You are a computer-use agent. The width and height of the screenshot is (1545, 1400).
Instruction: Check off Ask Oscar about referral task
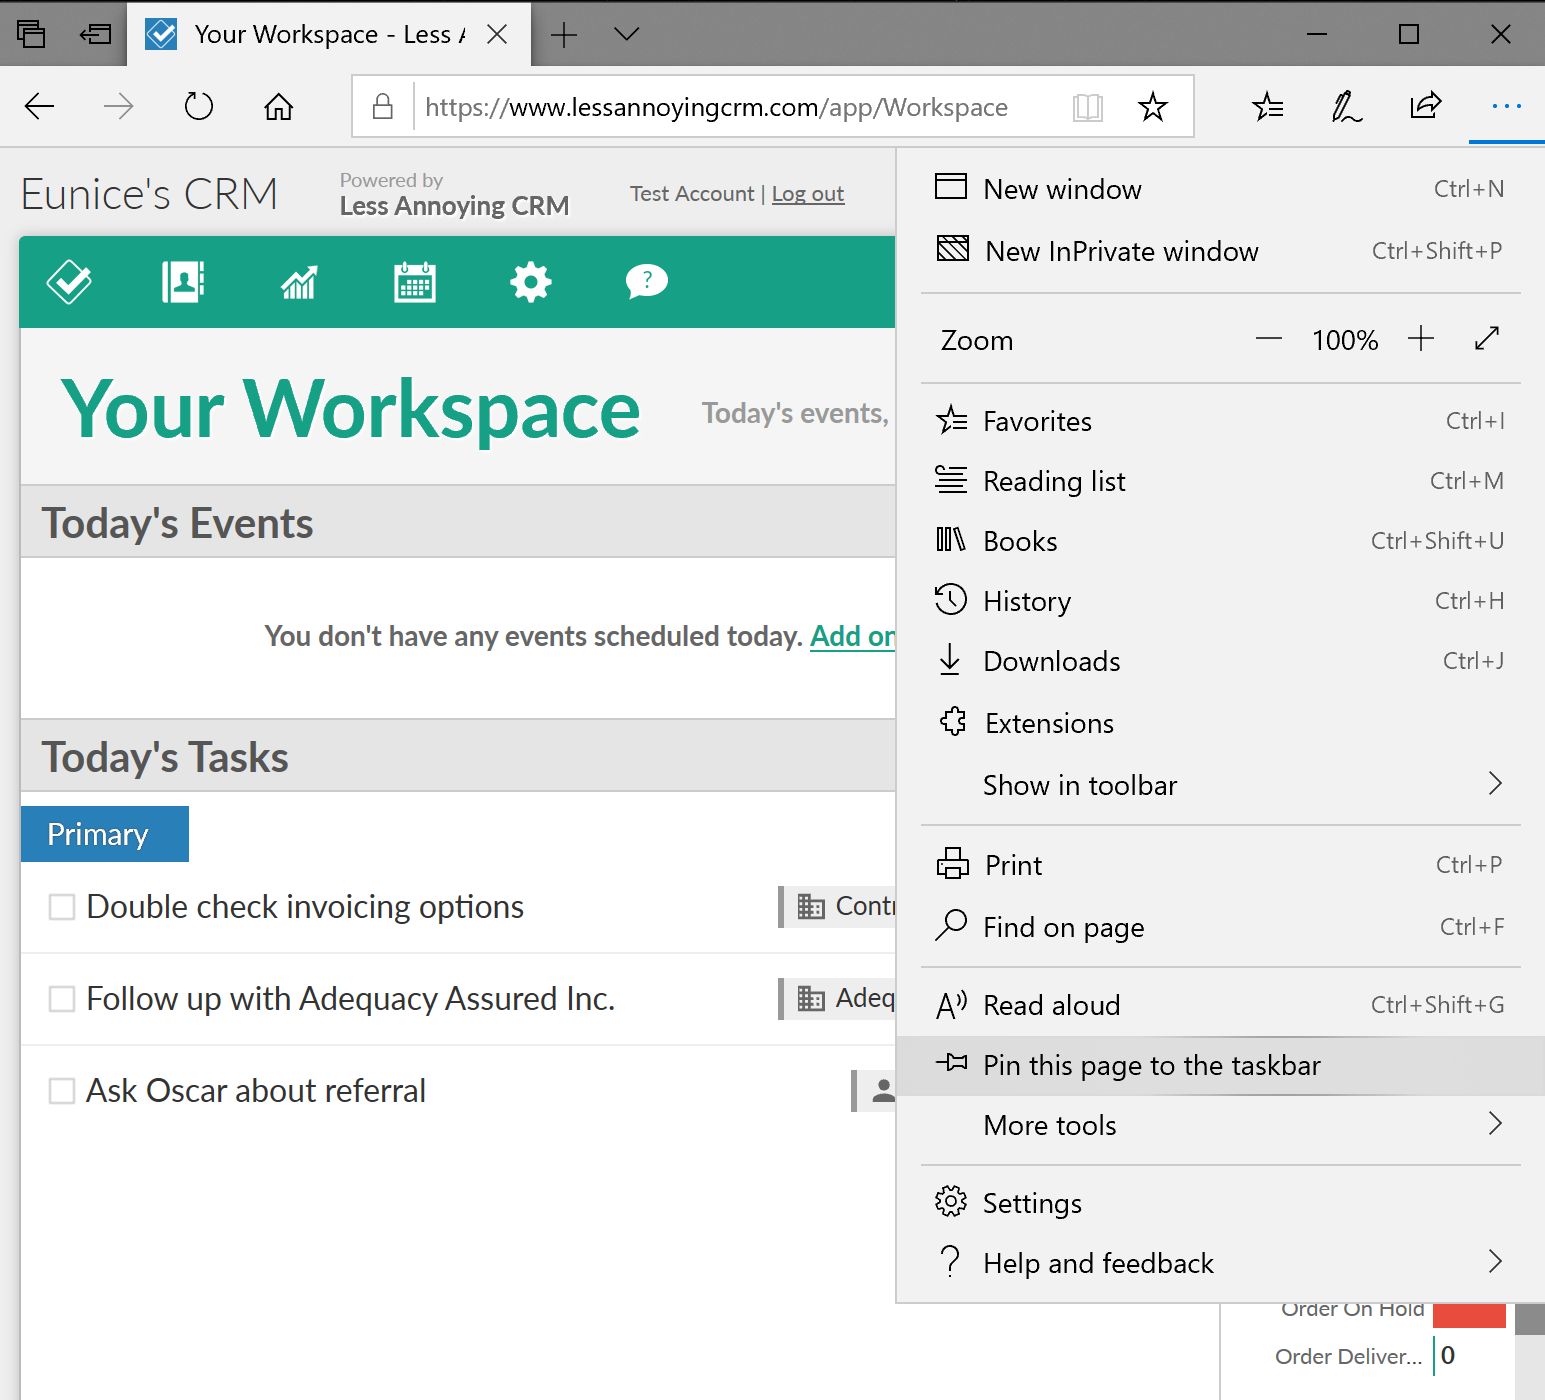(62, 1091)
